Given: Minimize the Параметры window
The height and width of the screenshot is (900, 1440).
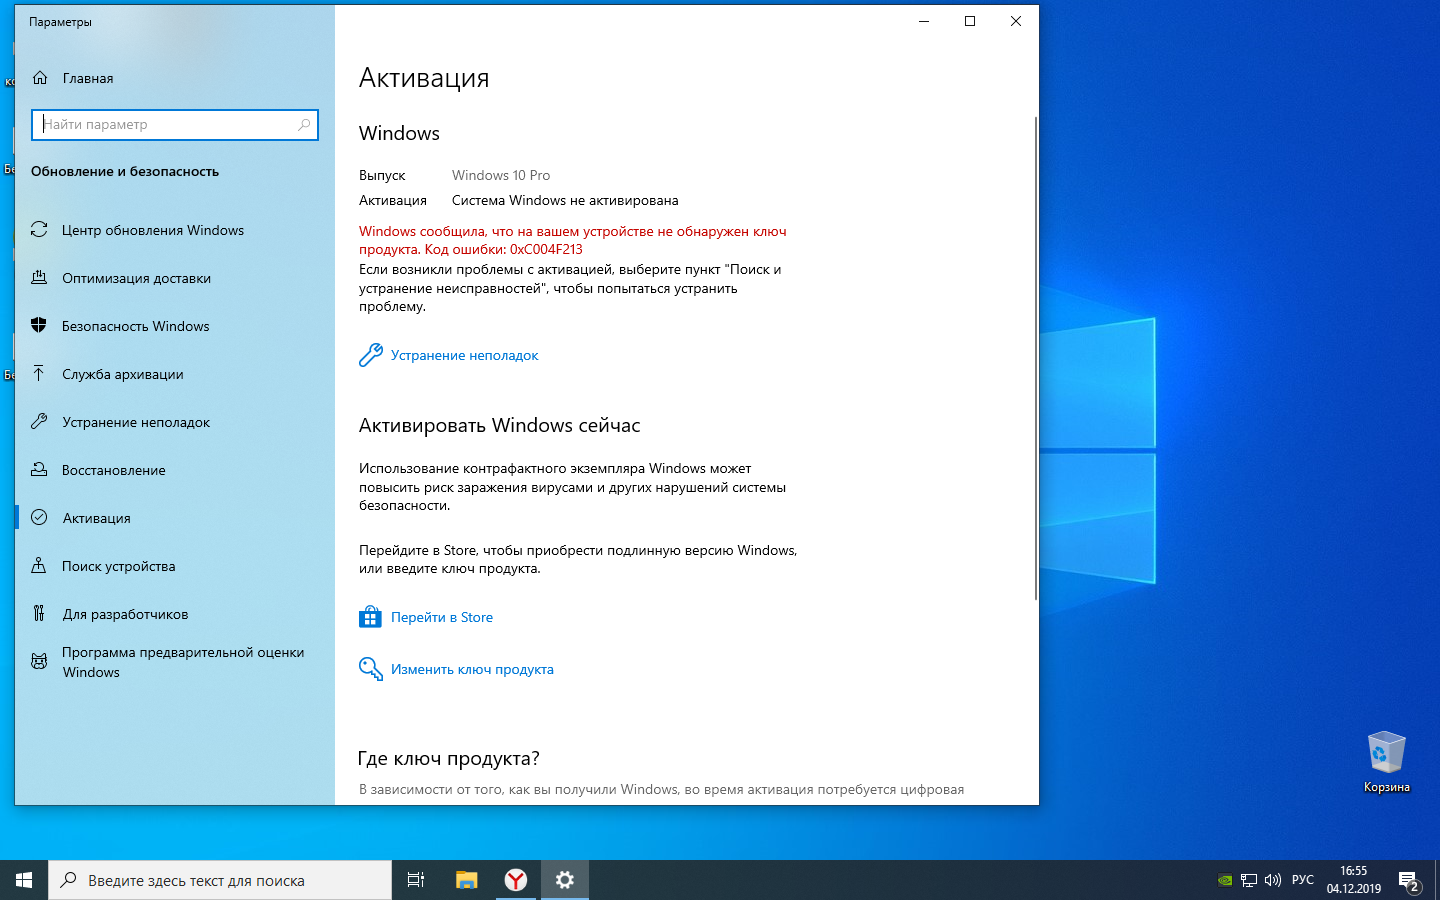Looking at the screenshot, I should (x=924, y=21).
